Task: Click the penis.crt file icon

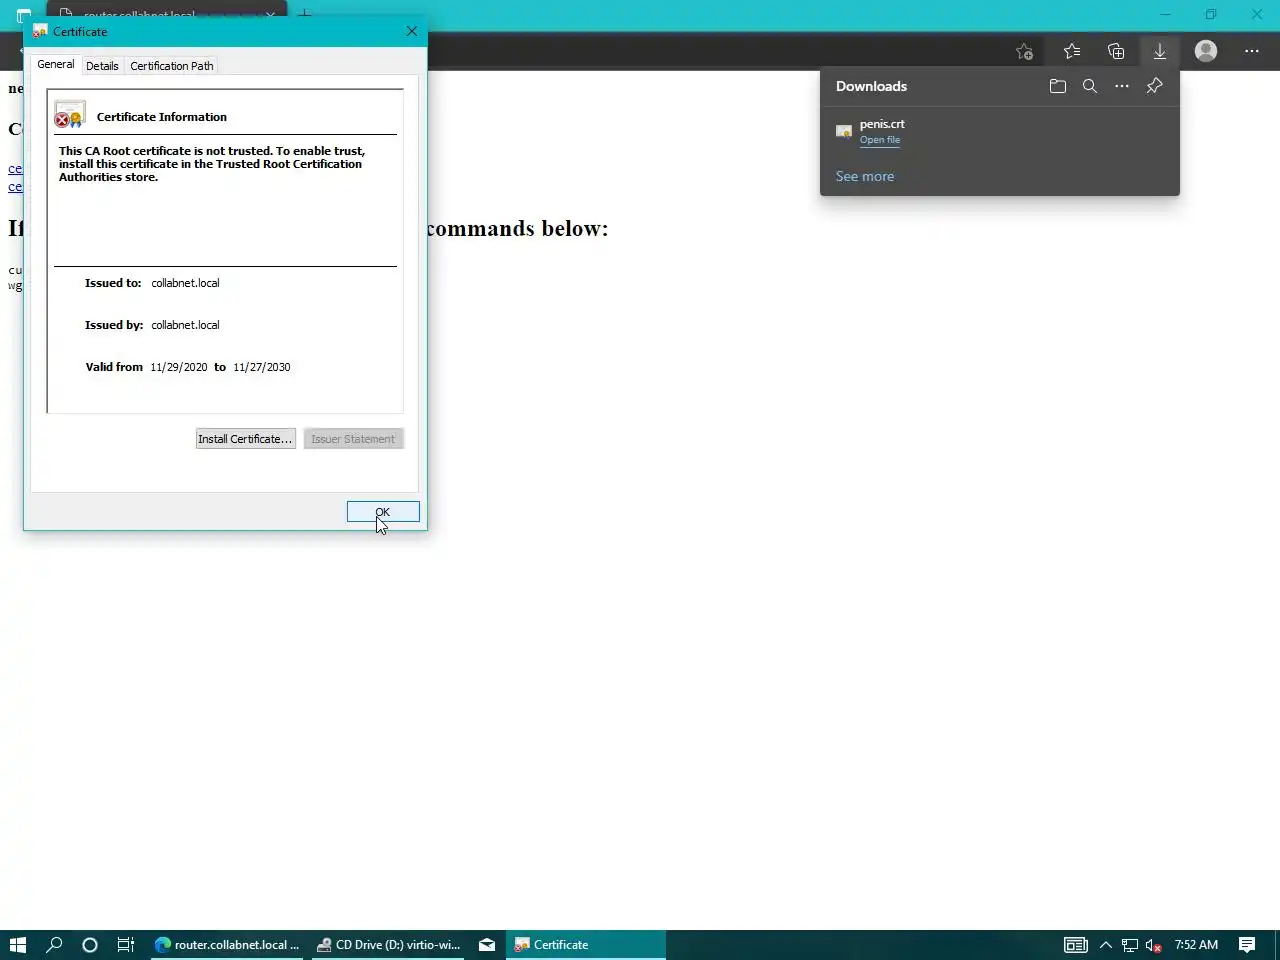Action: coord(844,131)
